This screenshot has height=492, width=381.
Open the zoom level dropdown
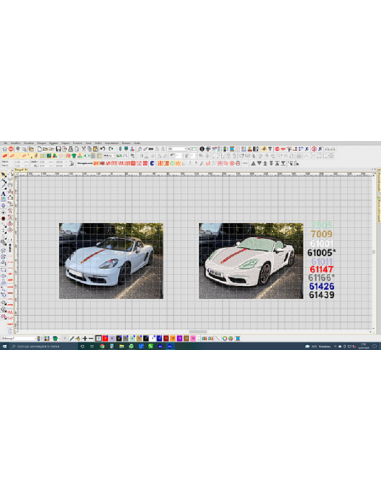coord(185,149)
